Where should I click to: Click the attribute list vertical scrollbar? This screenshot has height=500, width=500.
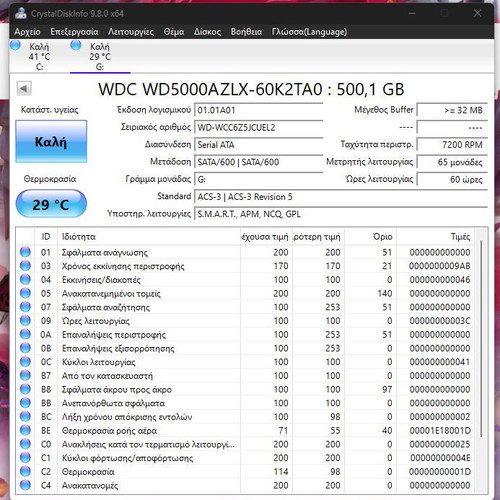481,338
